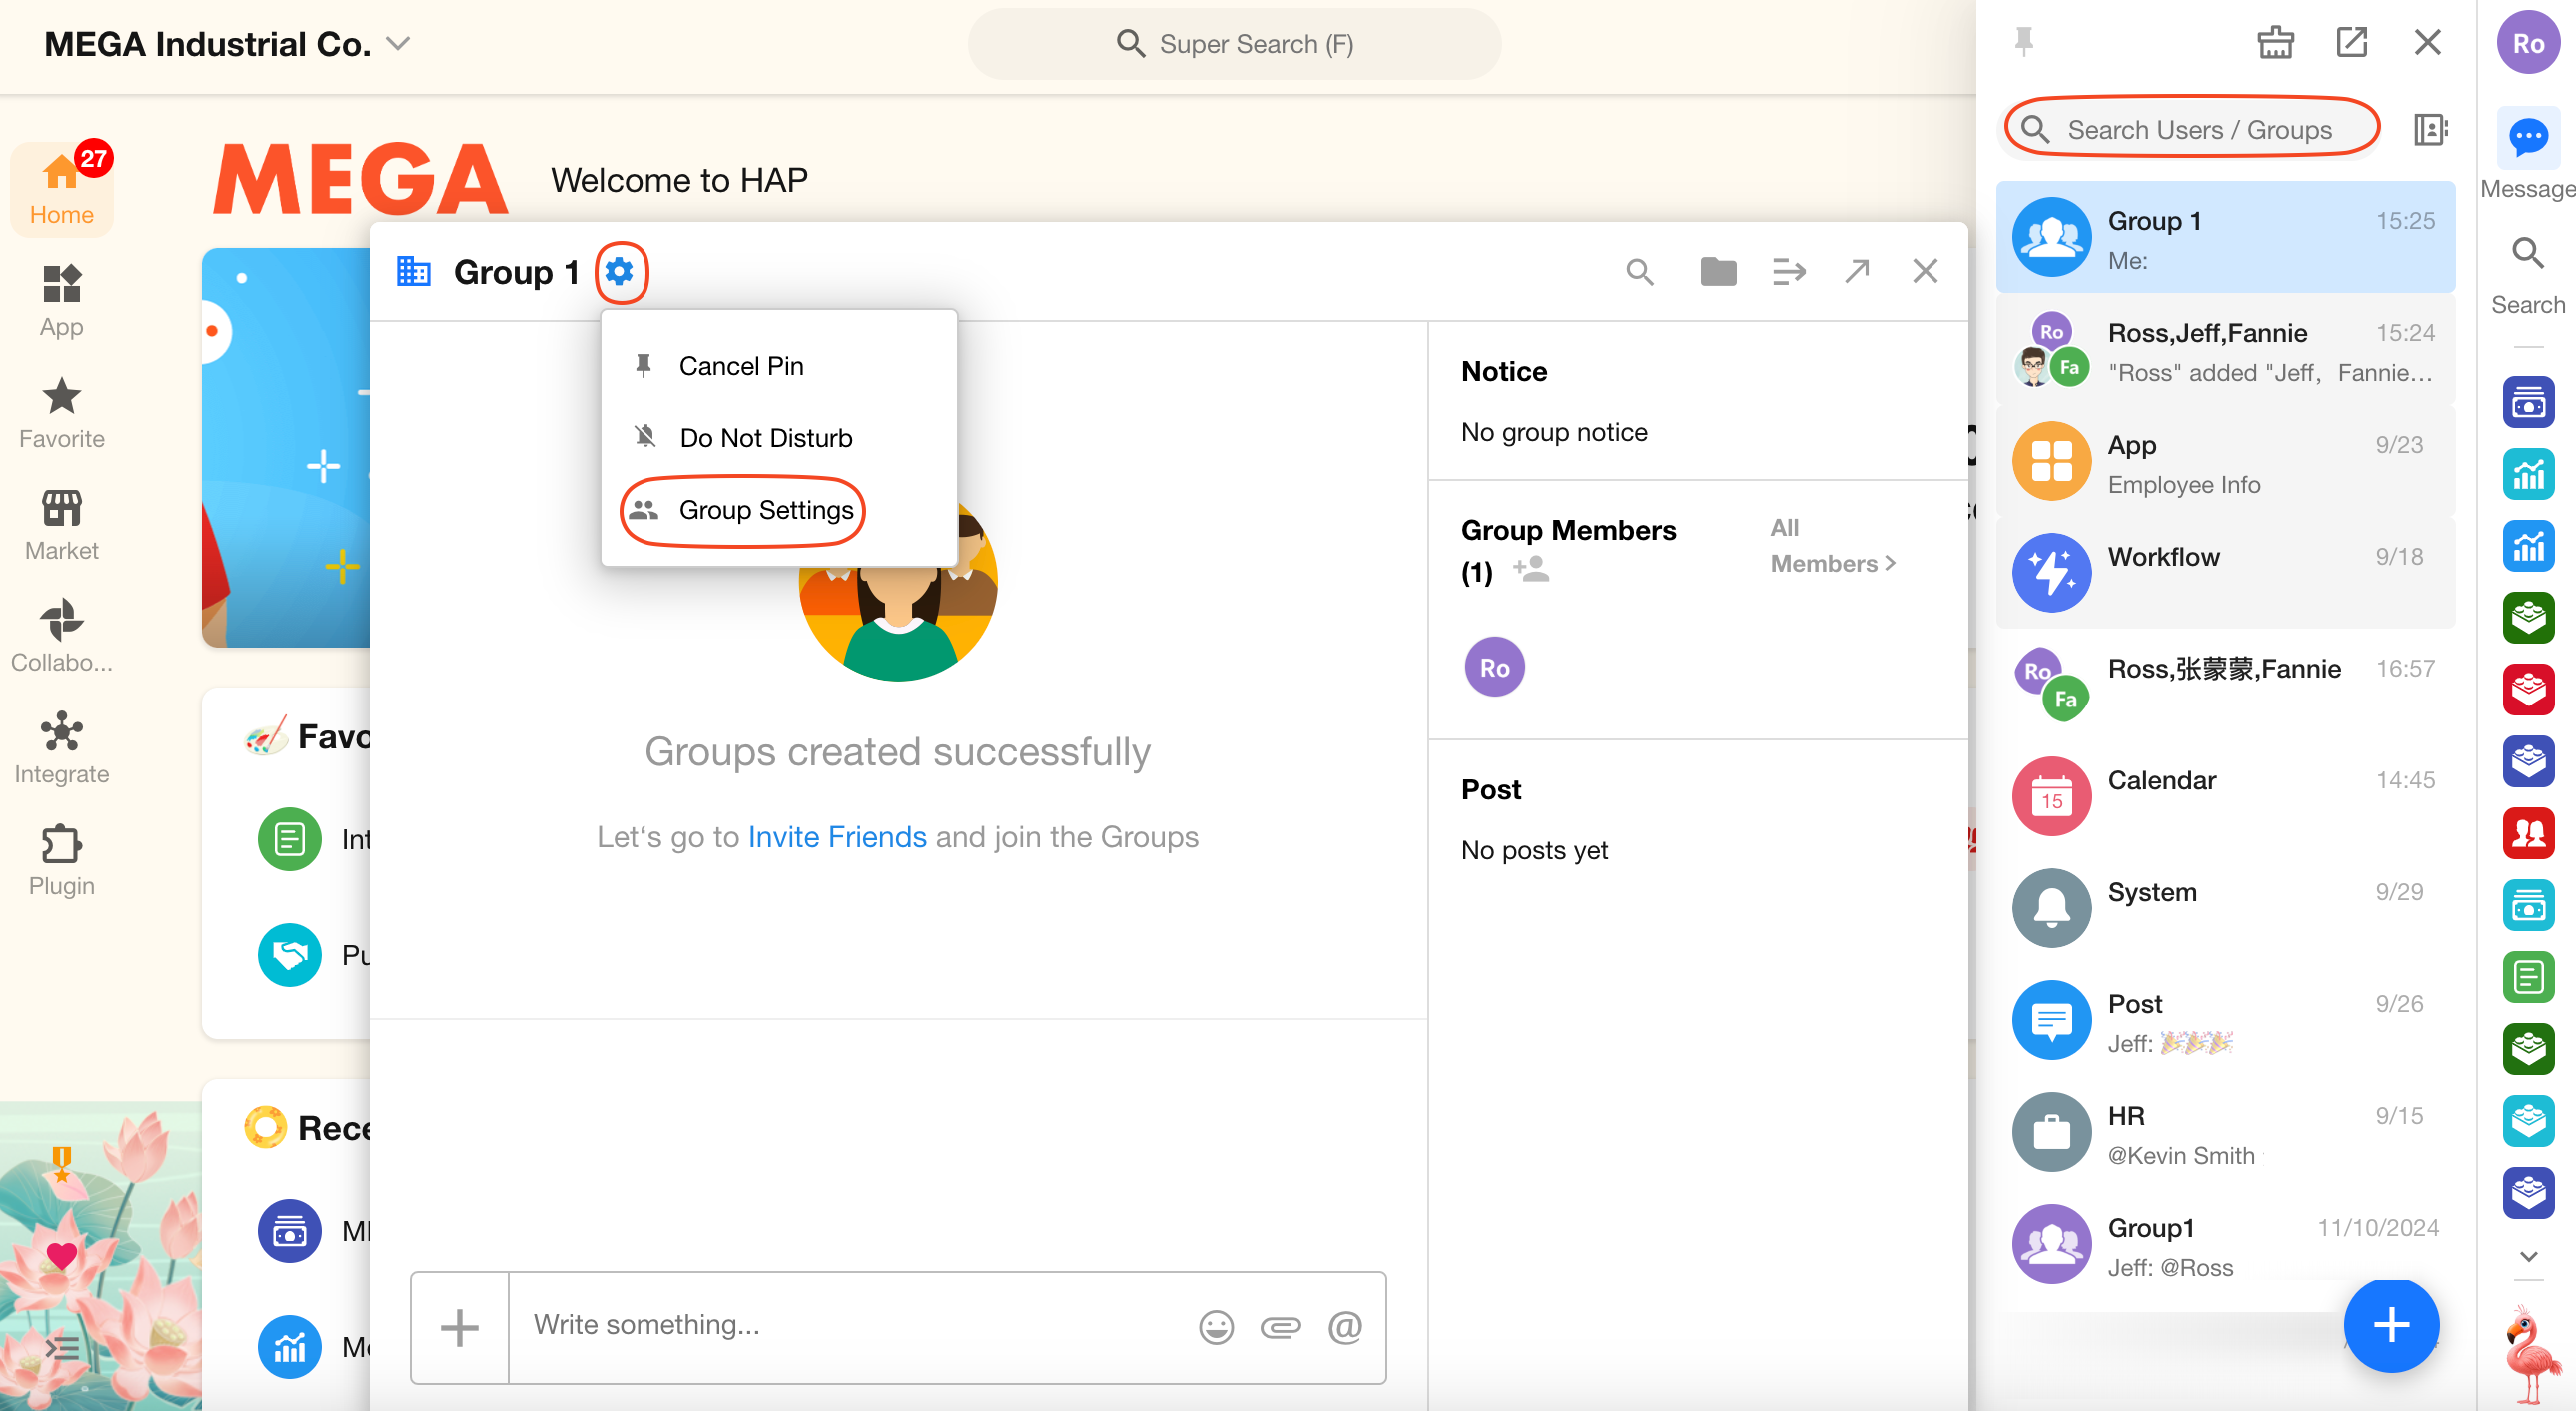Expand more apps chevron in right rail

tap(2528, 1257)
